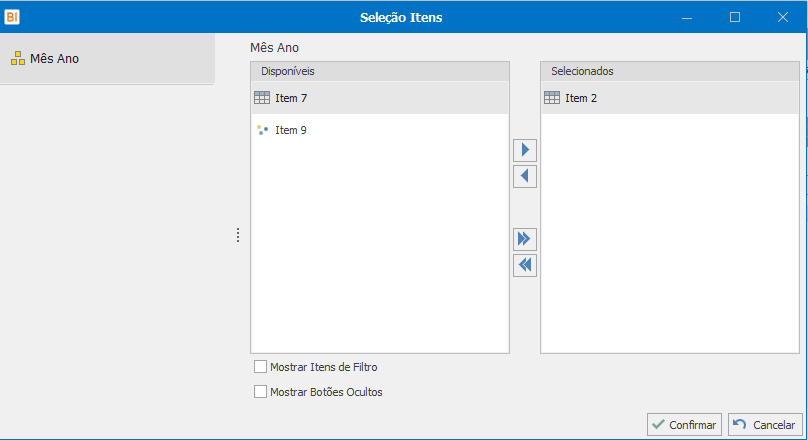Select Item 7 in Disponíveis list
808x440 pixels.
[x=291, y=98]
